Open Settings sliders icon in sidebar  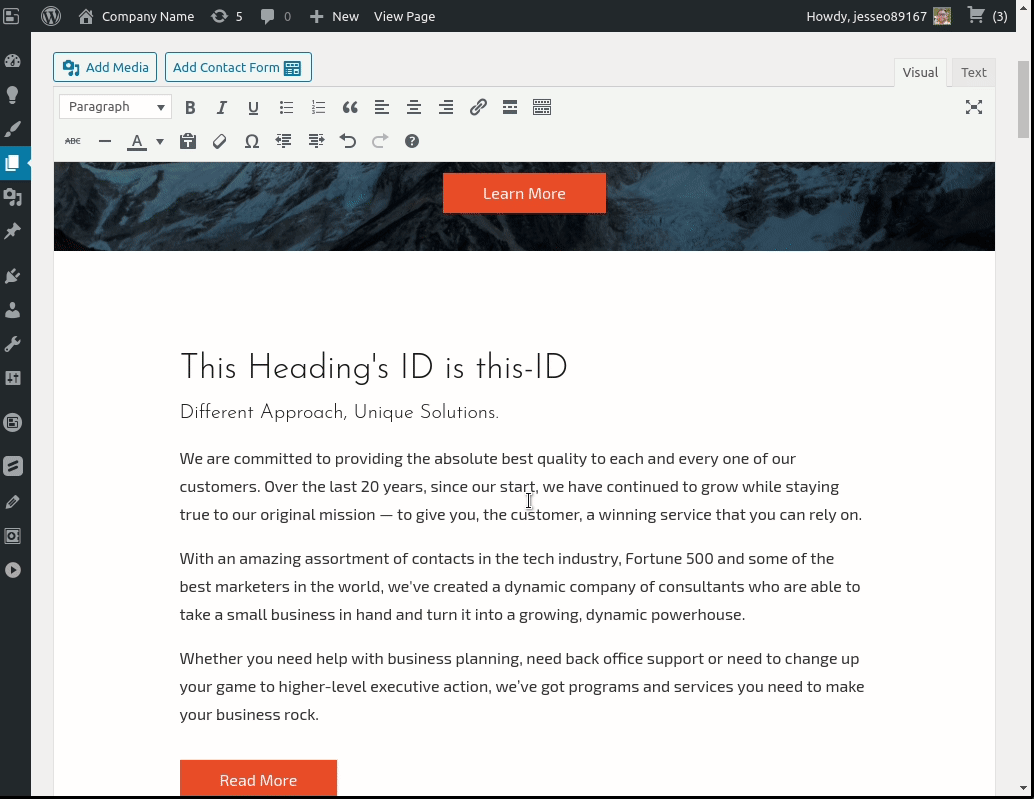(x=13, y=378)
